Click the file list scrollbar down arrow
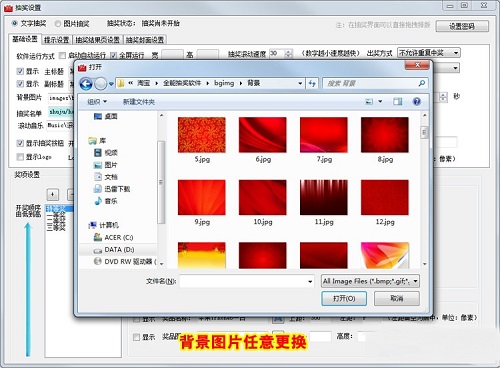 coord(425,264)
